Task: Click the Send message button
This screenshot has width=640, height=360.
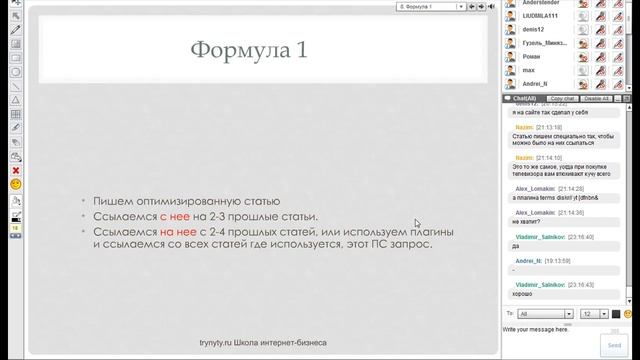Action: coord(614,345)
